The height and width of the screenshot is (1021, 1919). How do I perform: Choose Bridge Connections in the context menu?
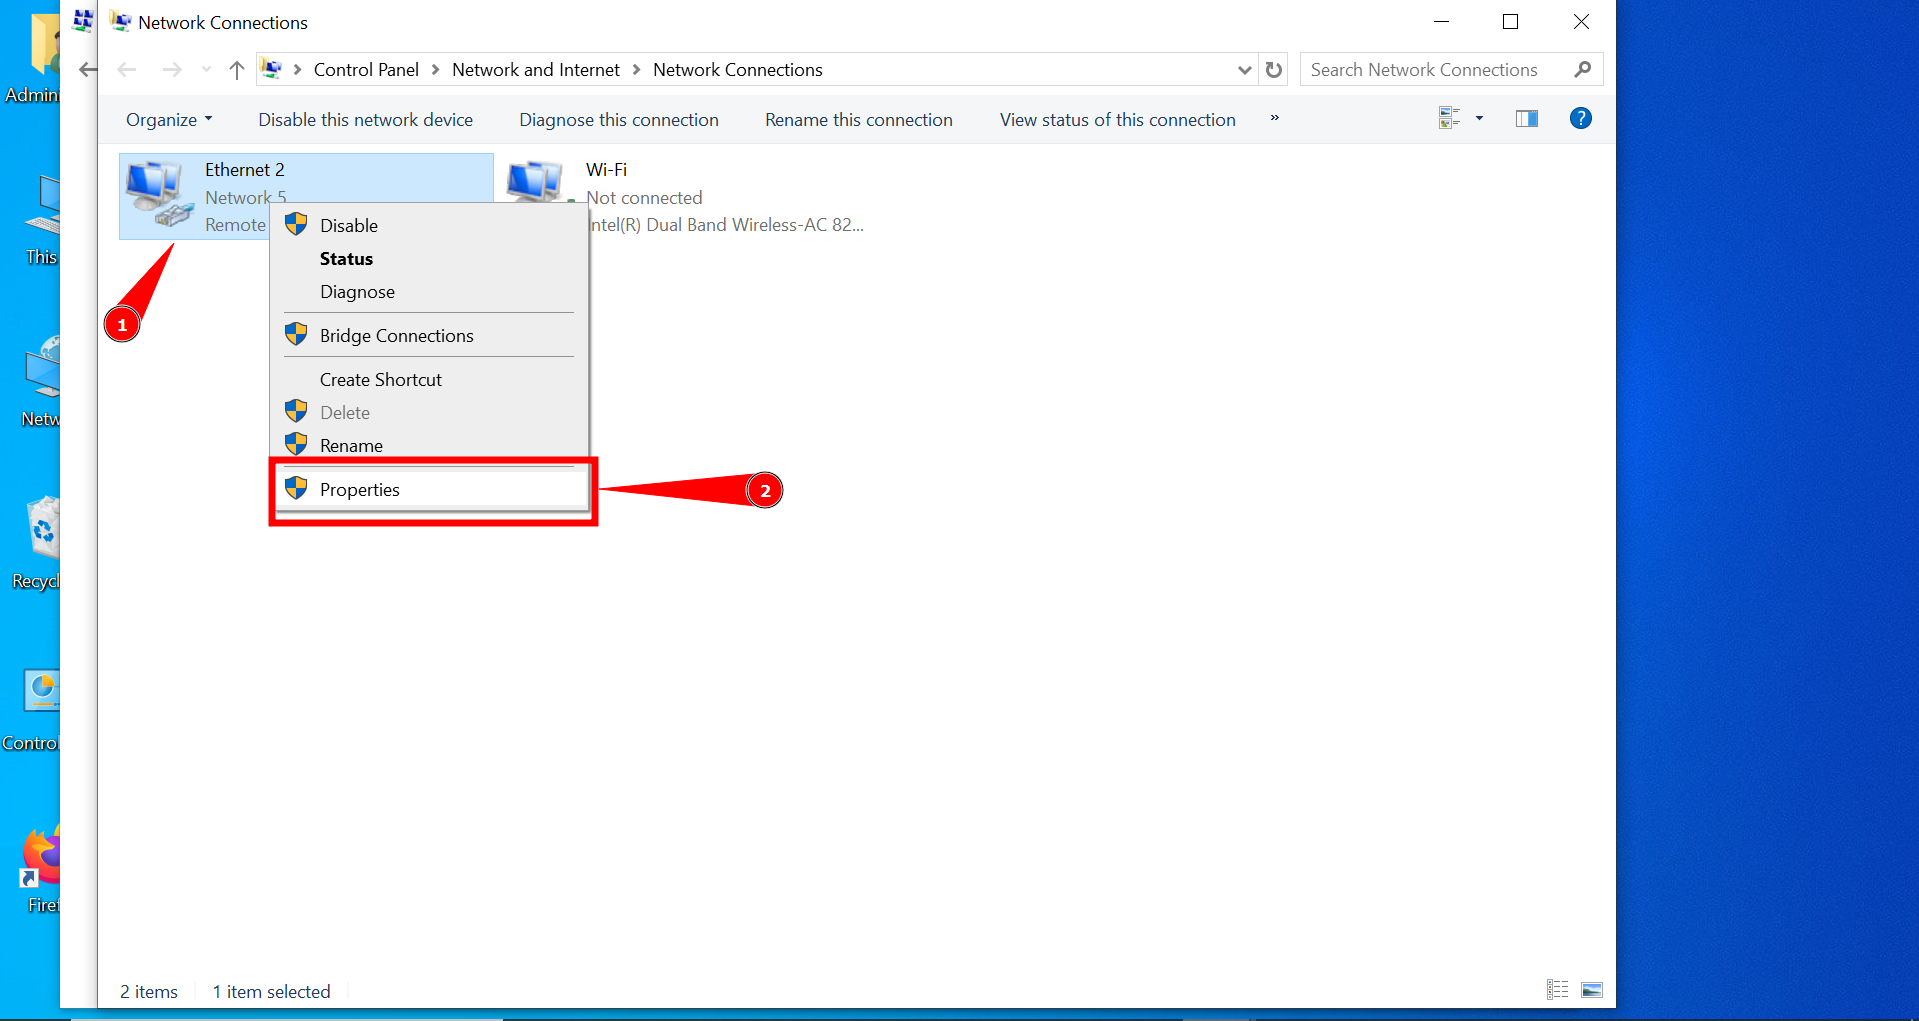[429, 336]
